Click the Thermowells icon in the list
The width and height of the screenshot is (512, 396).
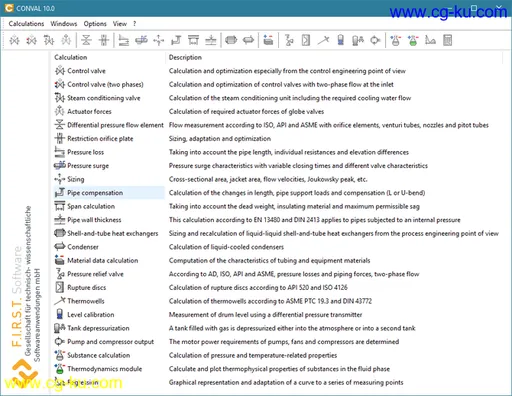[60, 301]
